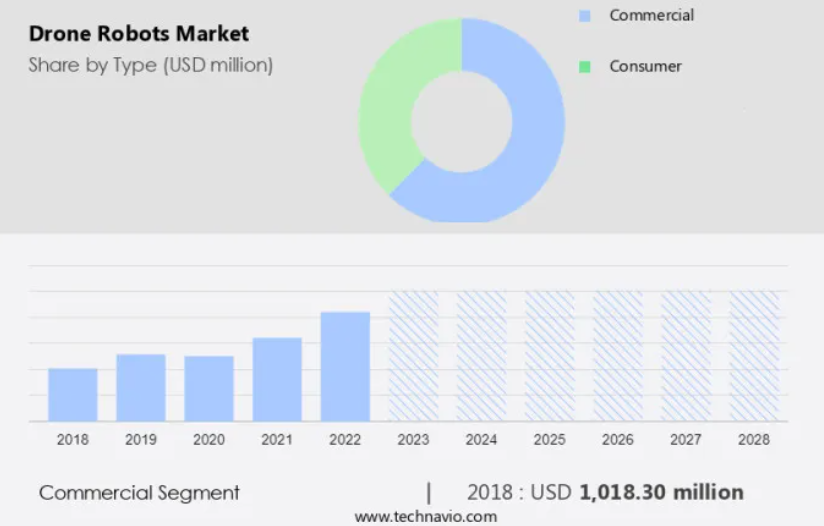Select the Commercial legend label
The width and height of the screenshot is (824, 526).
tap(652, 15)
